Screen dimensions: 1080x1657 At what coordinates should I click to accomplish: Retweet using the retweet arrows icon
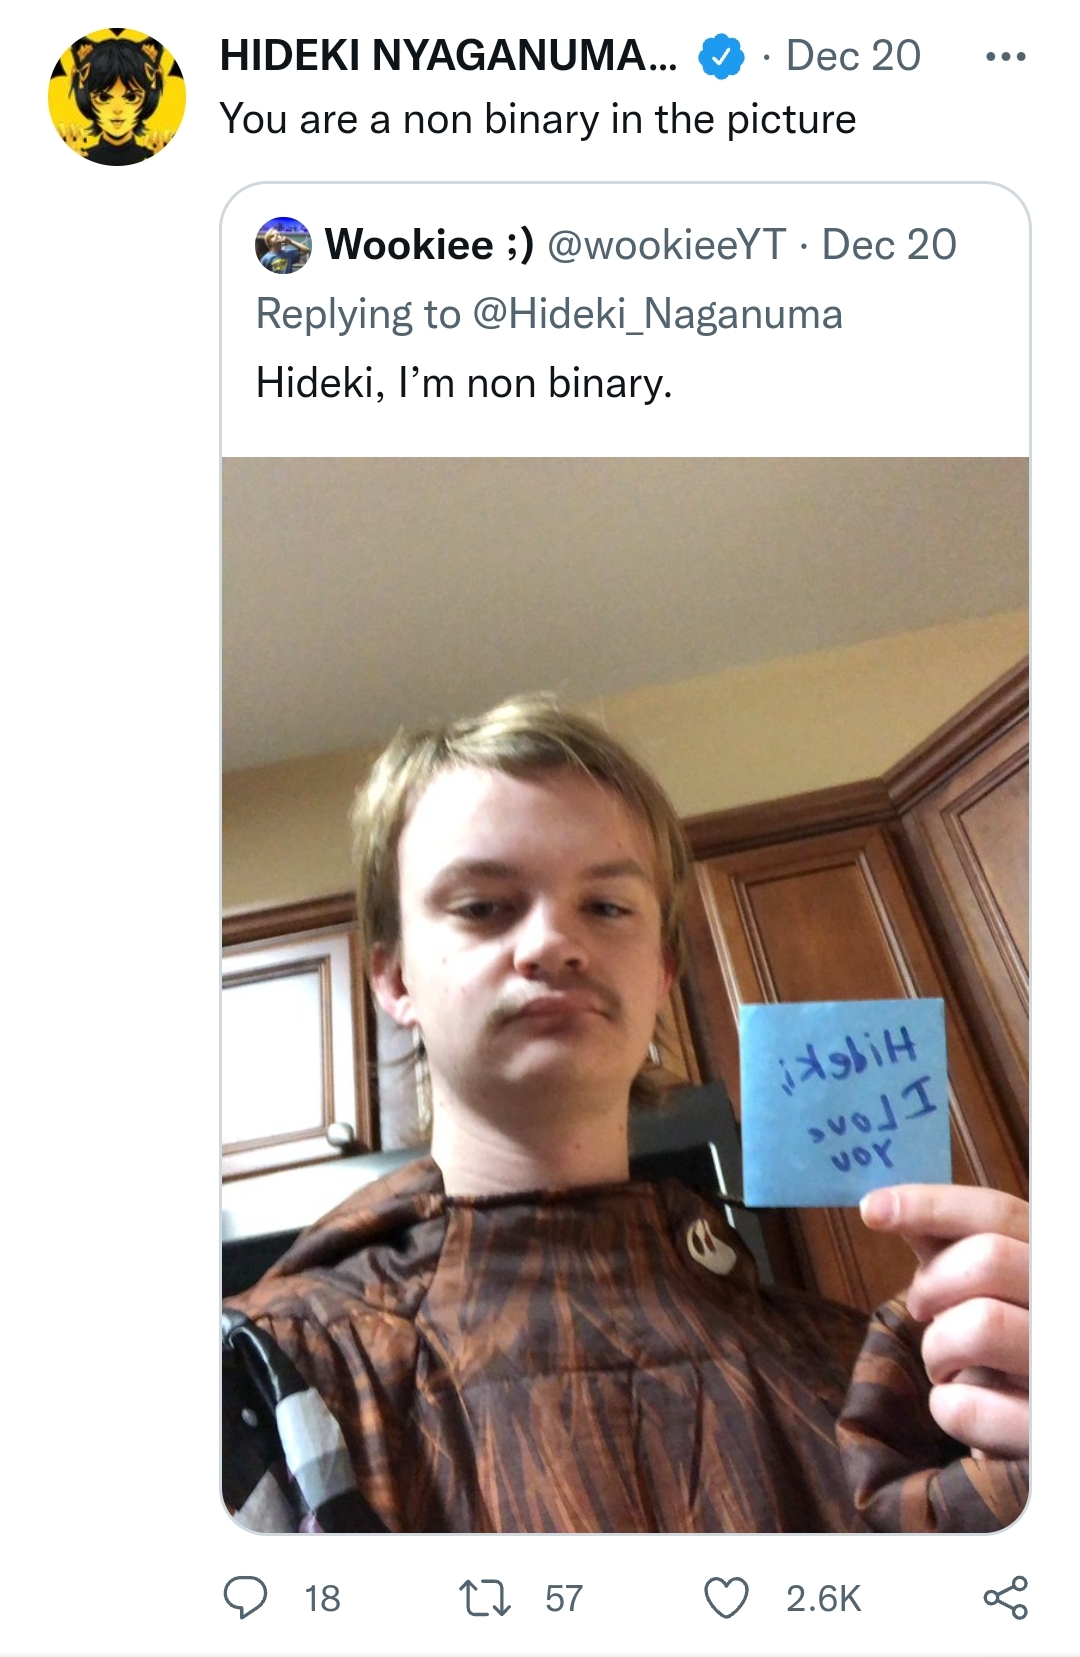(484, 1597)
